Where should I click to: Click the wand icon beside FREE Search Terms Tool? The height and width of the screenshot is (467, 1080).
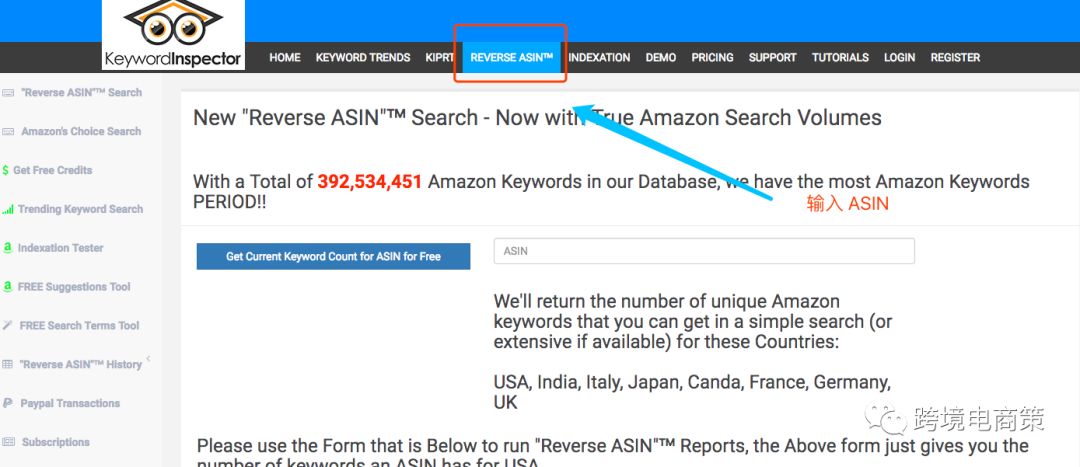(8, 326)
